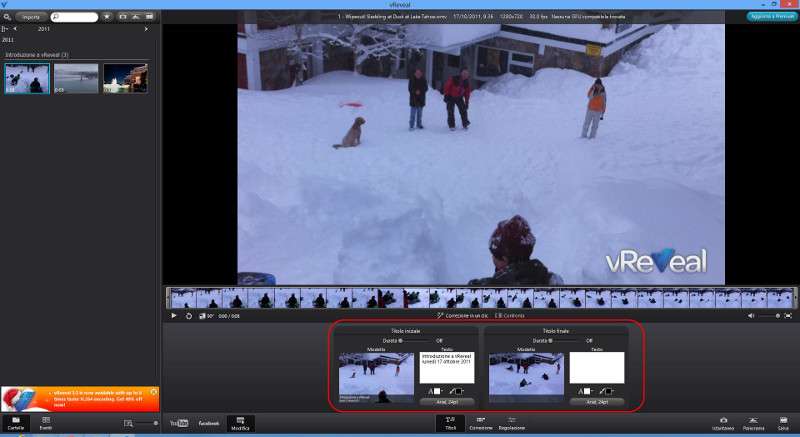Adjust the volume slider

coord(768,315)
